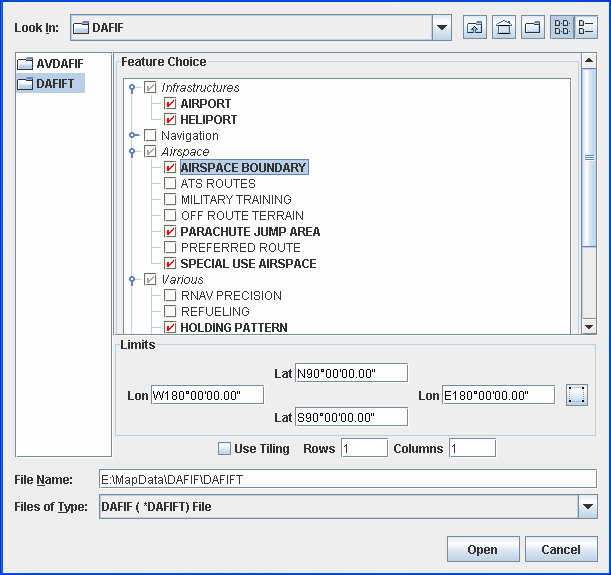Enable the ATS ROUTES checkbox
The height and width of the screenshot is (575, 611).
pyautogui.click(x=170, y=184)
